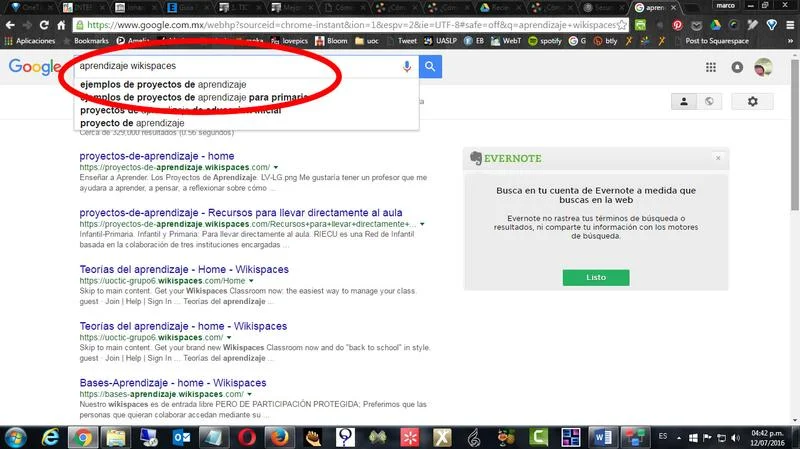Open 'Recursos para llevar directamente al aula' result

[x=241, y=213]
